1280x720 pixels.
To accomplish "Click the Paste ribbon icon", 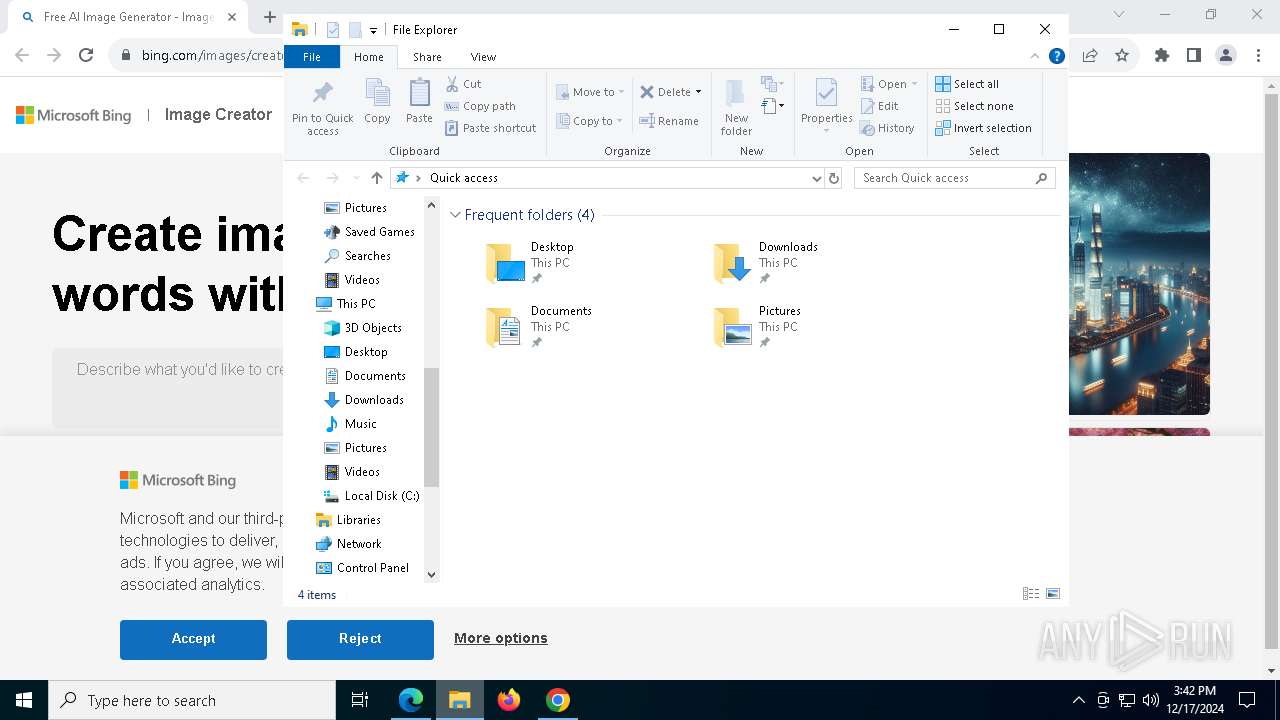I will click(419, 102).
